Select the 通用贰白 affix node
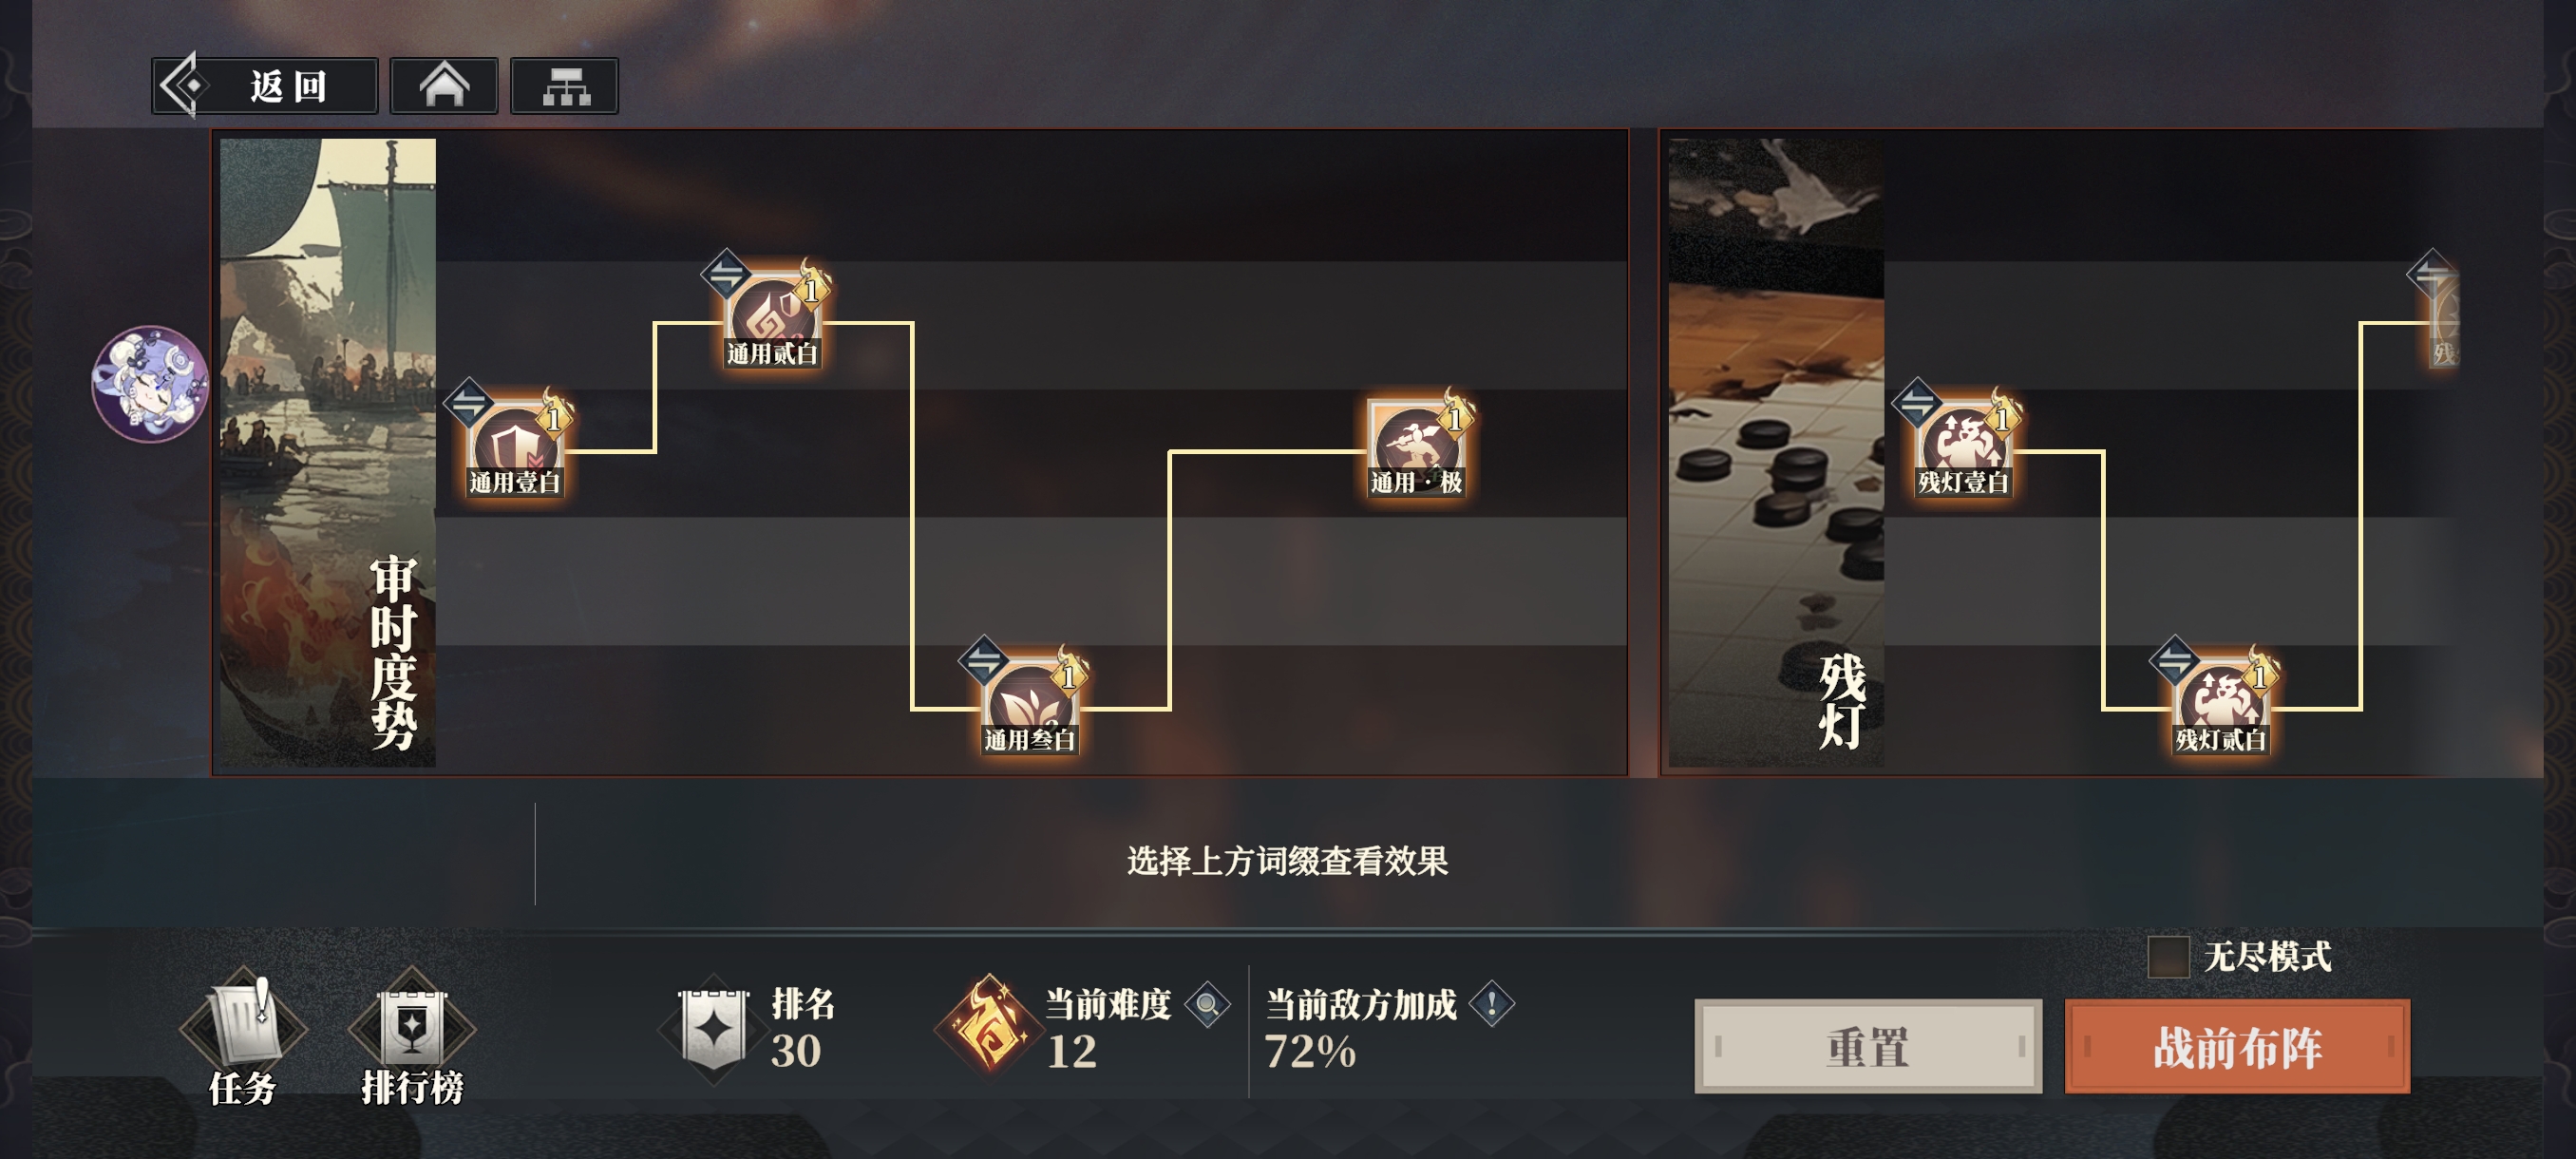2576x1159 pixels. click(x=771, y=320)
